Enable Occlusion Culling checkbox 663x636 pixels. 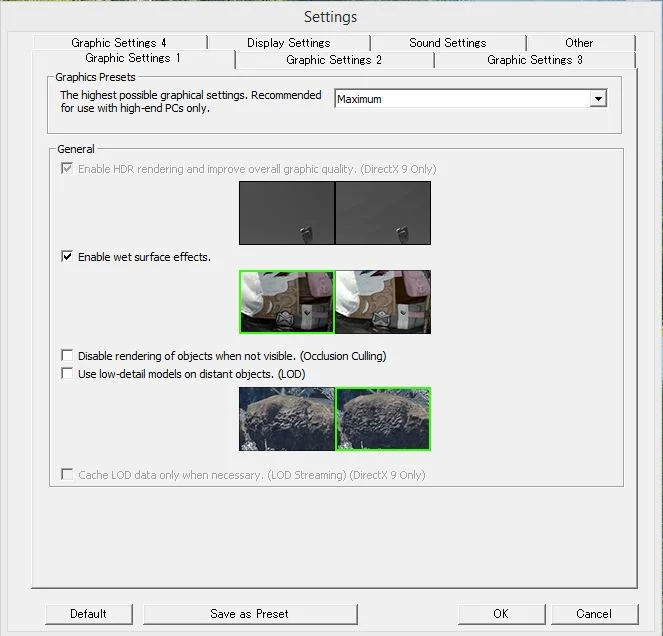coord(67,355)
